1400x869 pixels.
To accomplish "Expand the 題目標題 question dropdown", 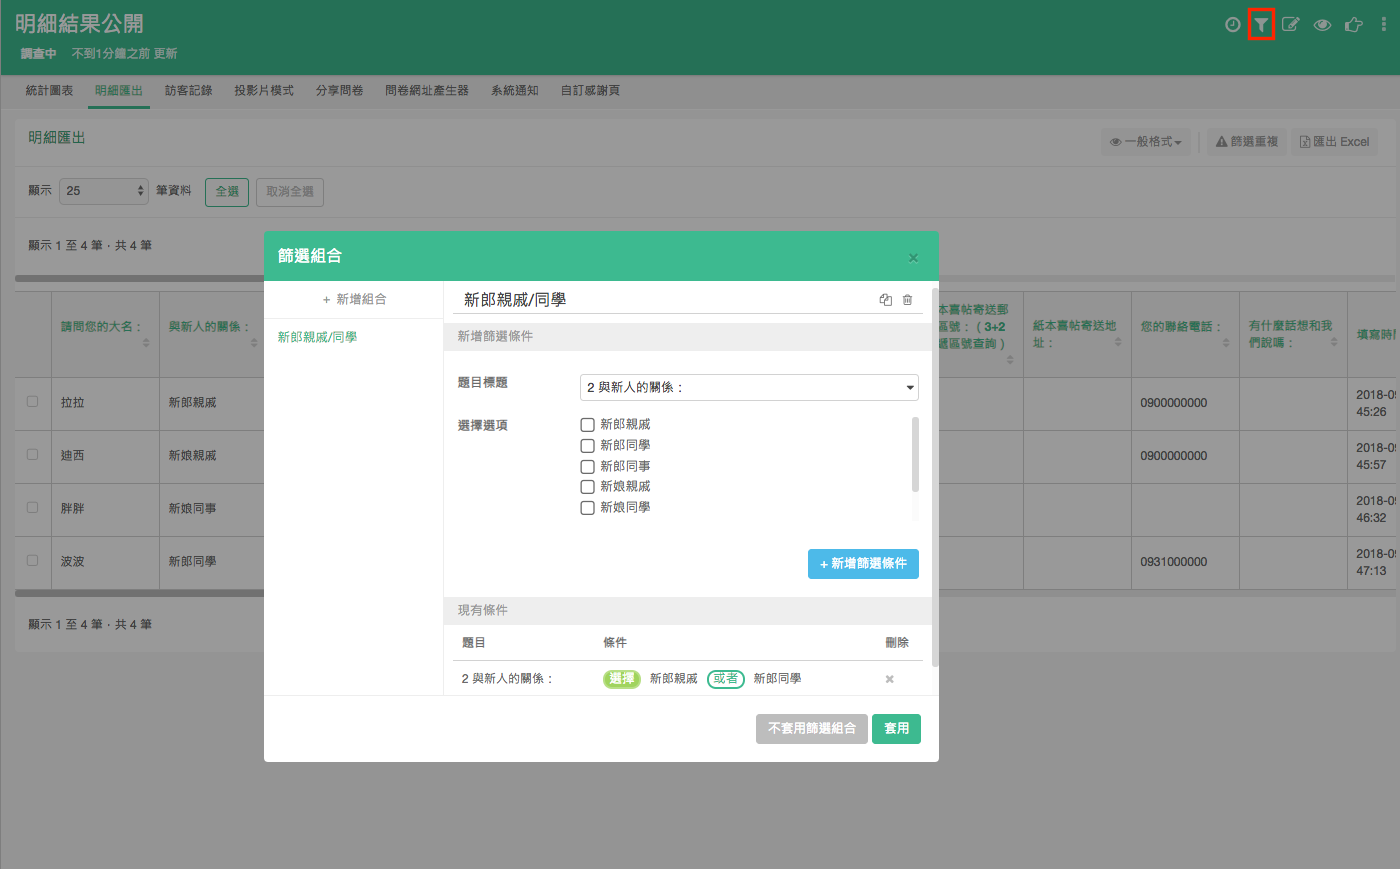I will coord(749,387).
